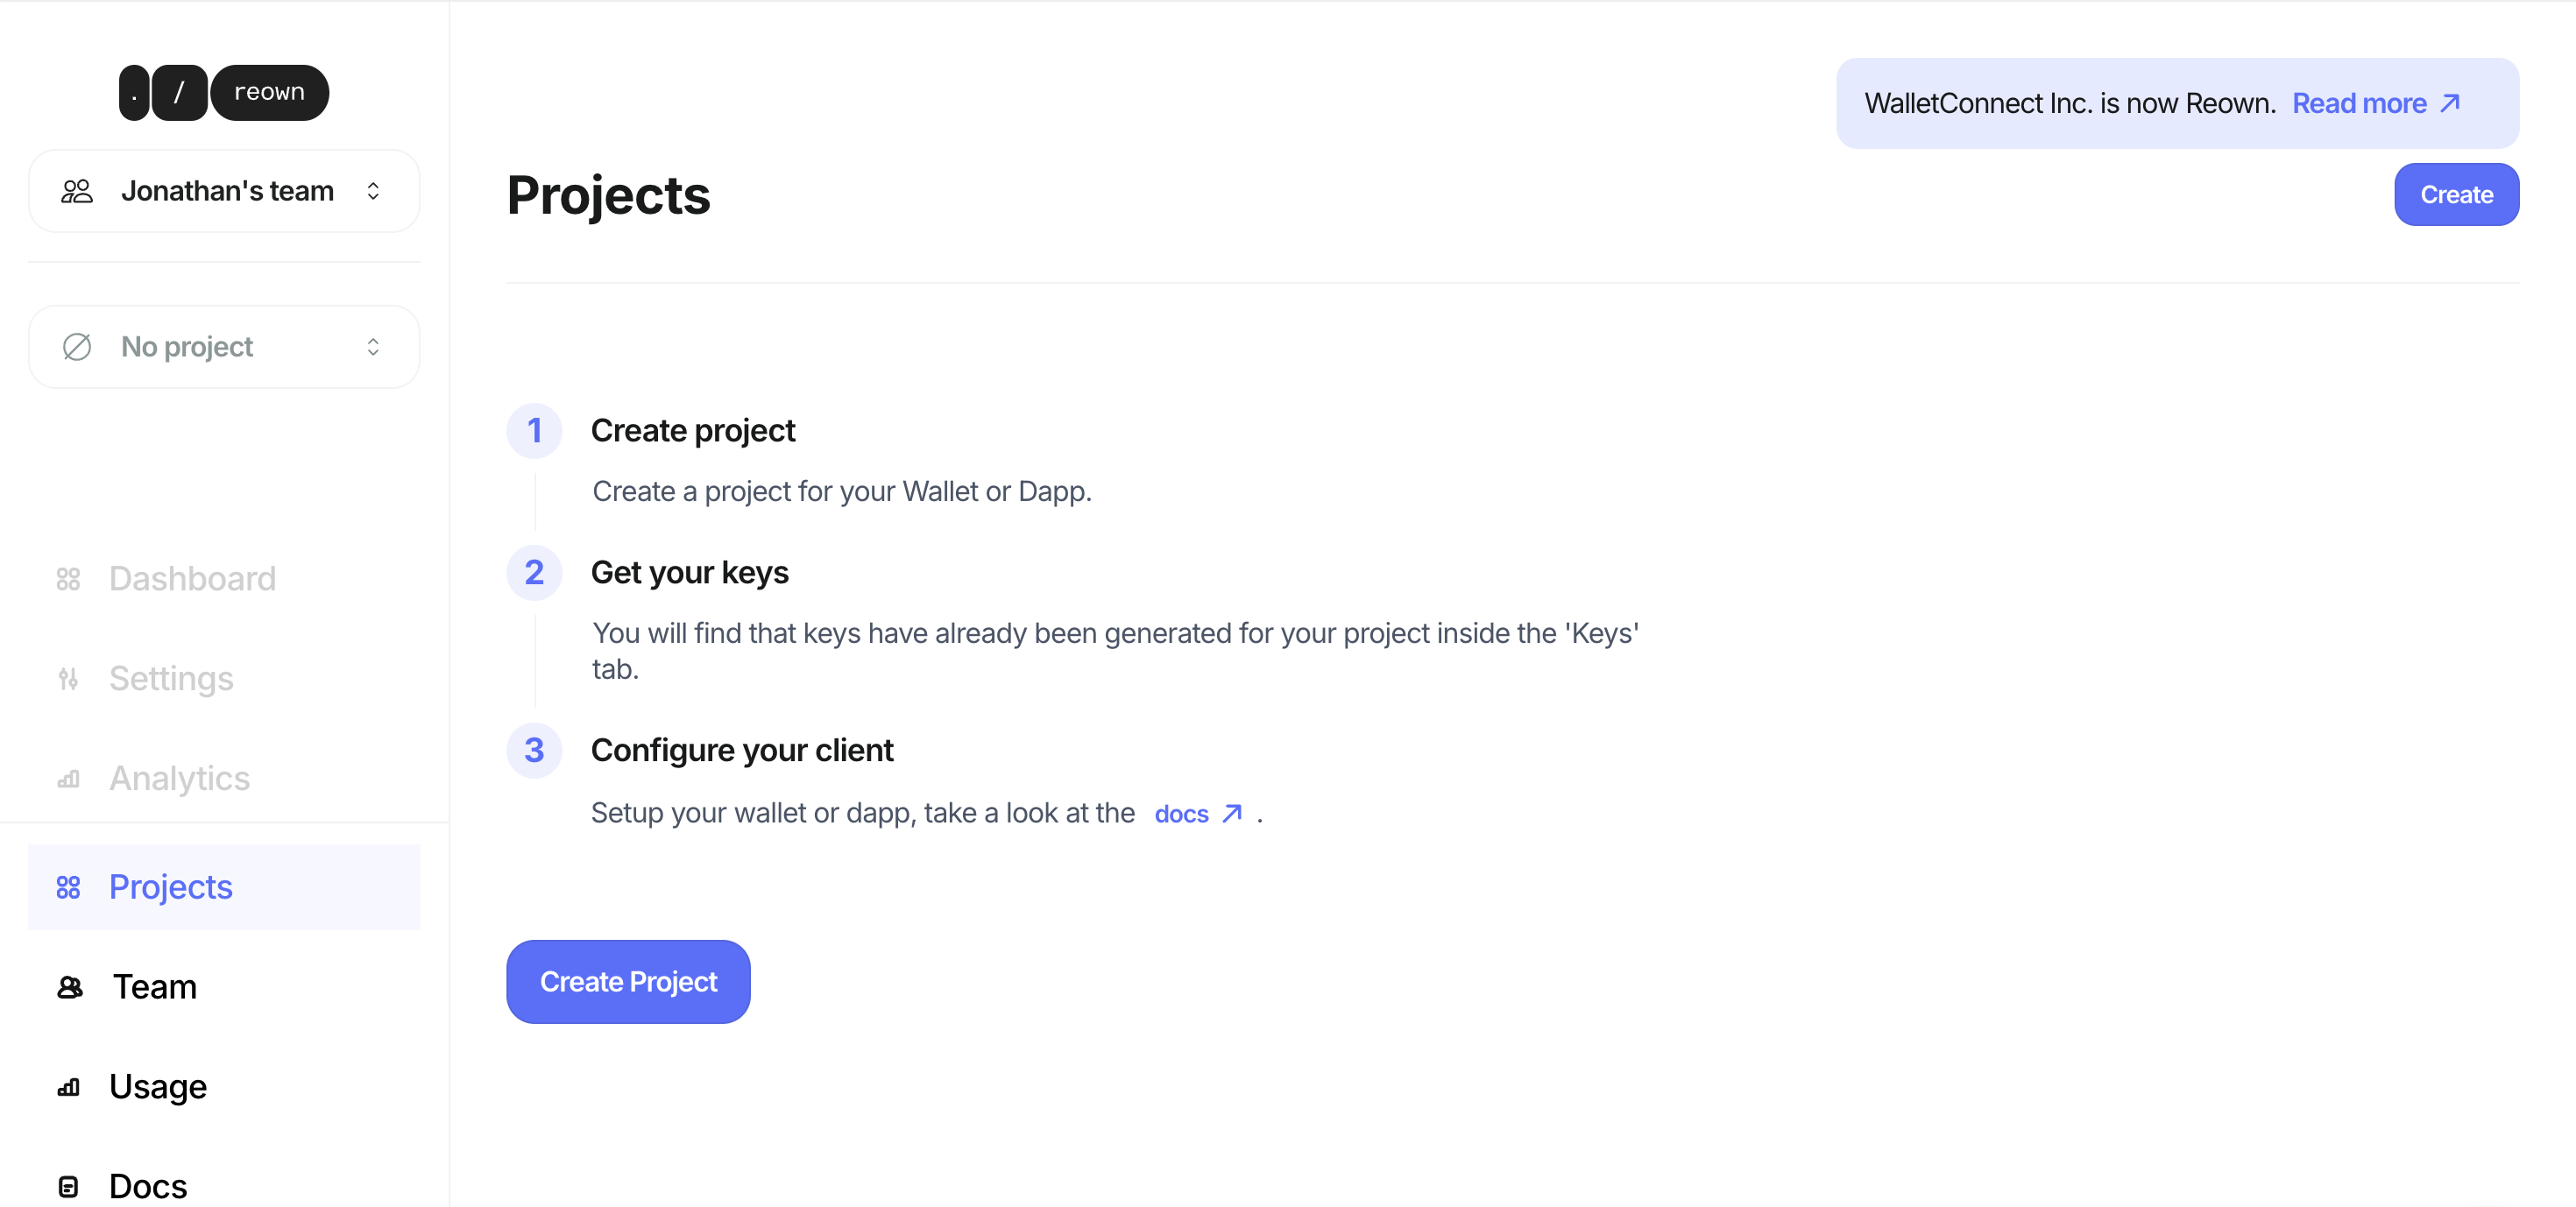The image size is (2576, 1207).
Task: Open the Jonathan's team switcher dropdown
Action: pyautogui.click(x=227, y=191)
